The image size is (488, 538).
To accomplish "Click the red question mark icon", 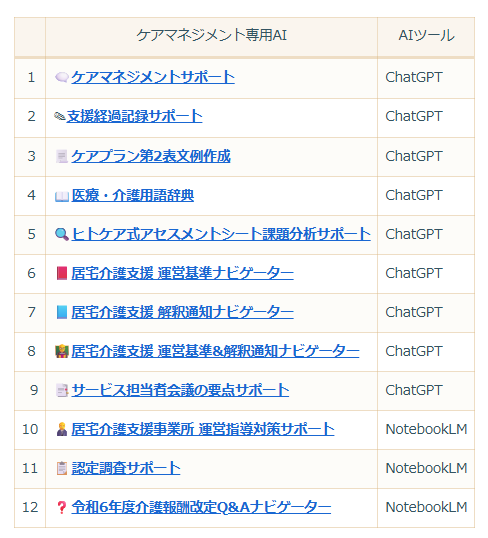I will (61, 507).
